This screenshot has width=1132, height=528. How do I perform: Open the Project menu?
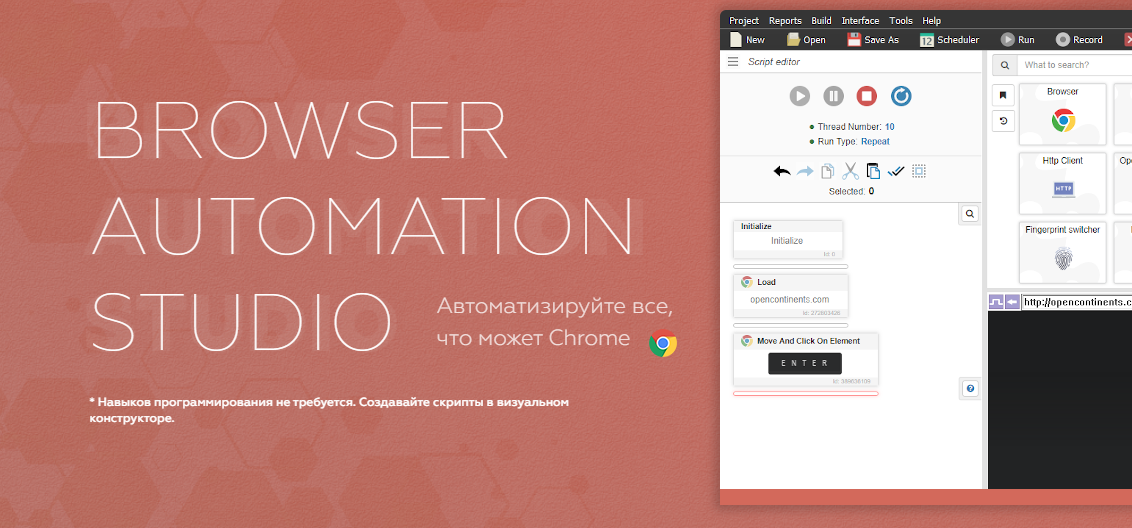[744, 21]
